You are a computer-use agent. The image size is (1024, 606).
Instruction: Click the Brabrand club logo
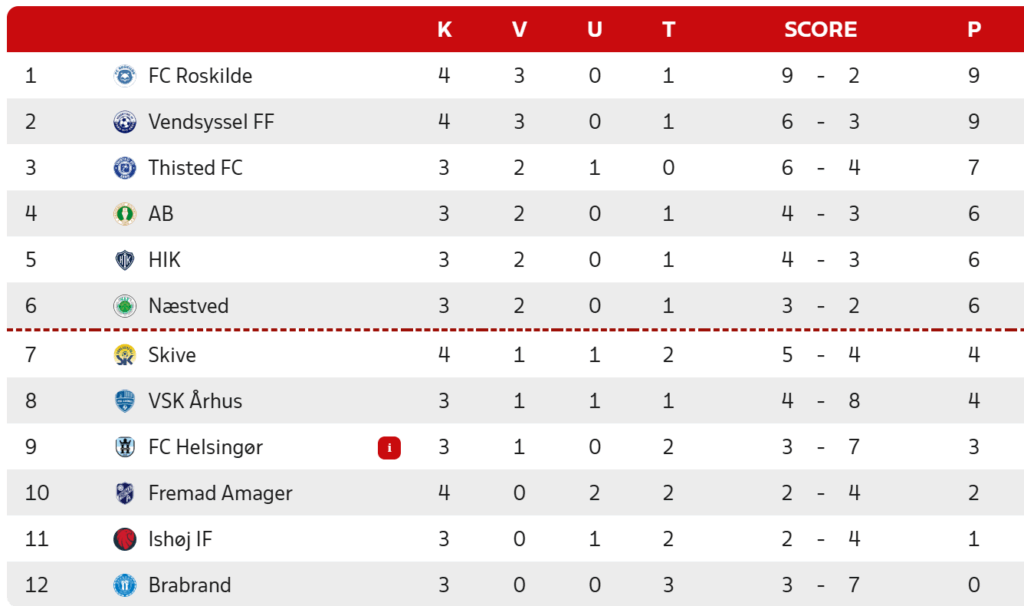click(125, 585)
